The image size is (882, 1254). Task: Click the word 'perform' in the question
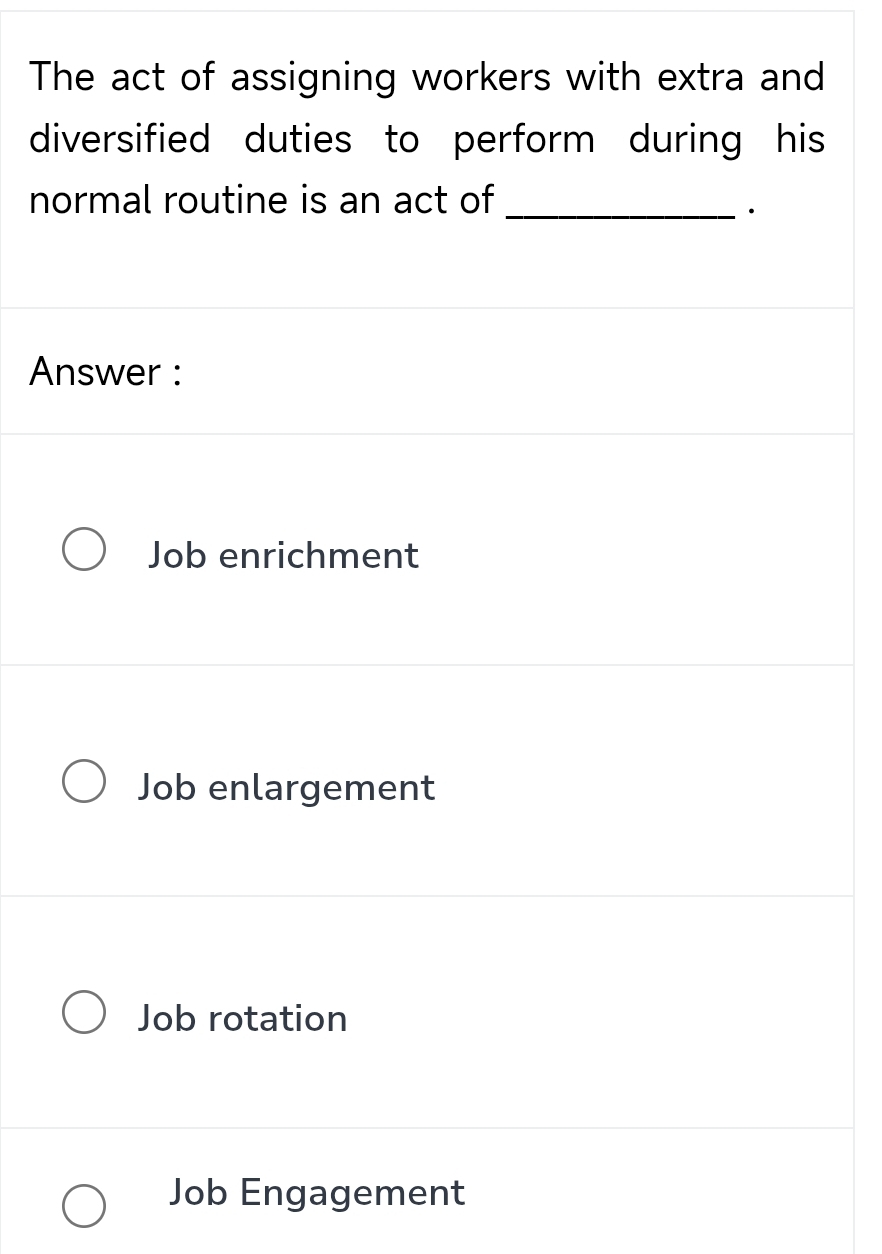(524, 140)
